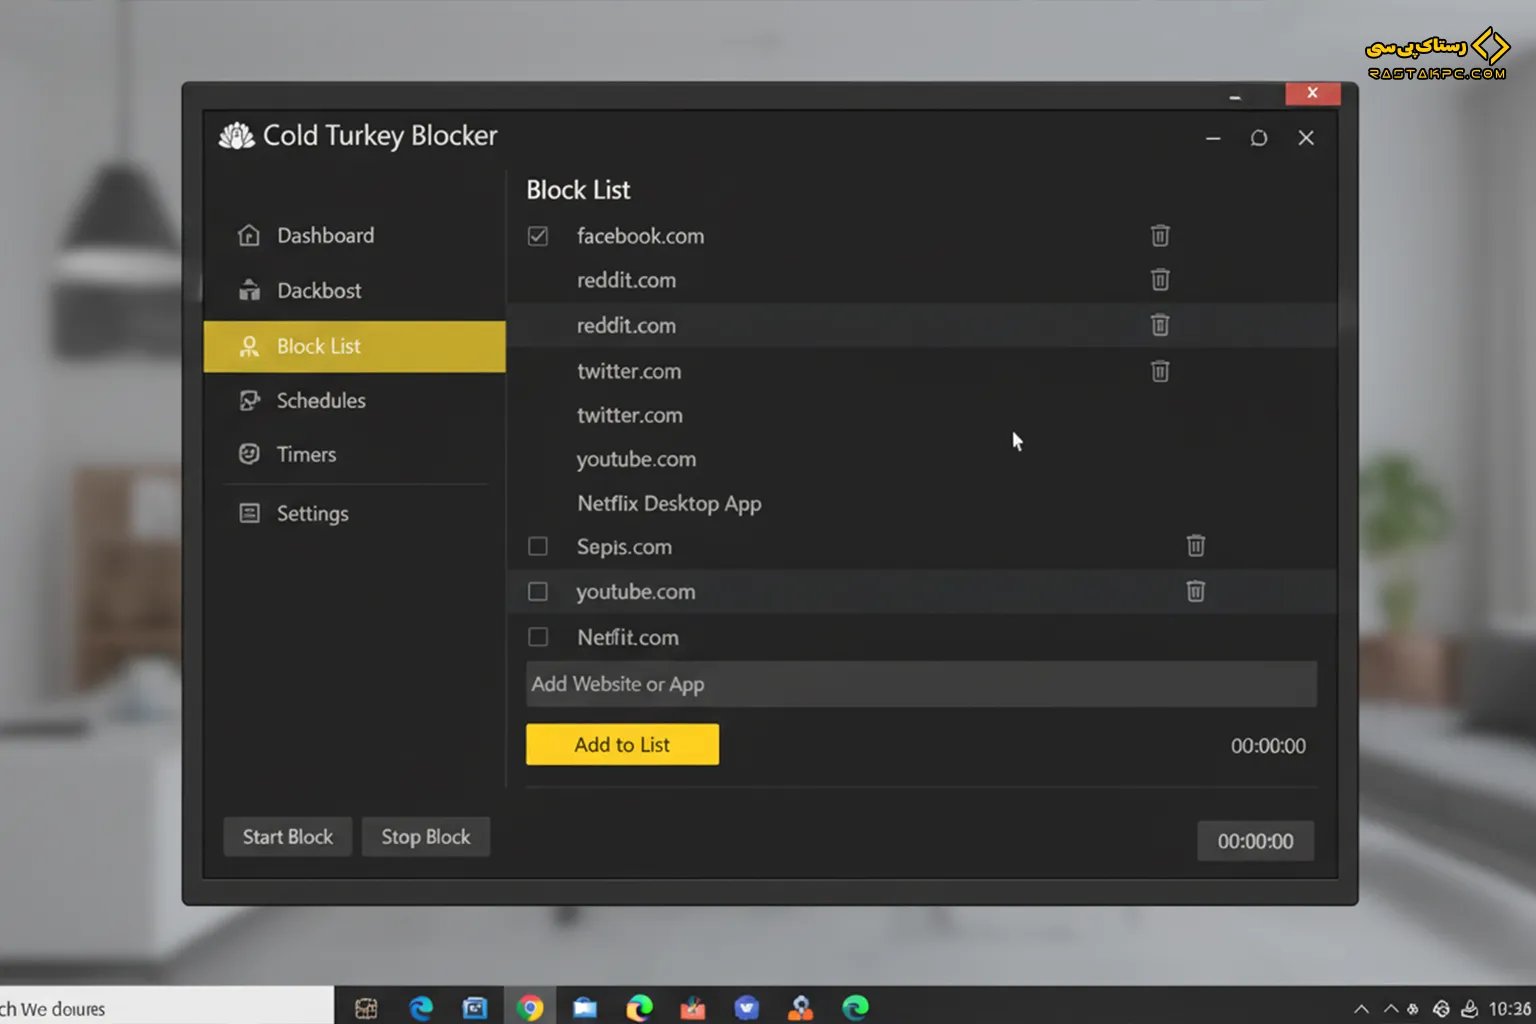Minimize the Cold Turkey Blocker window
The height and width of the screenshot is (1024, 1536).
1213,138
